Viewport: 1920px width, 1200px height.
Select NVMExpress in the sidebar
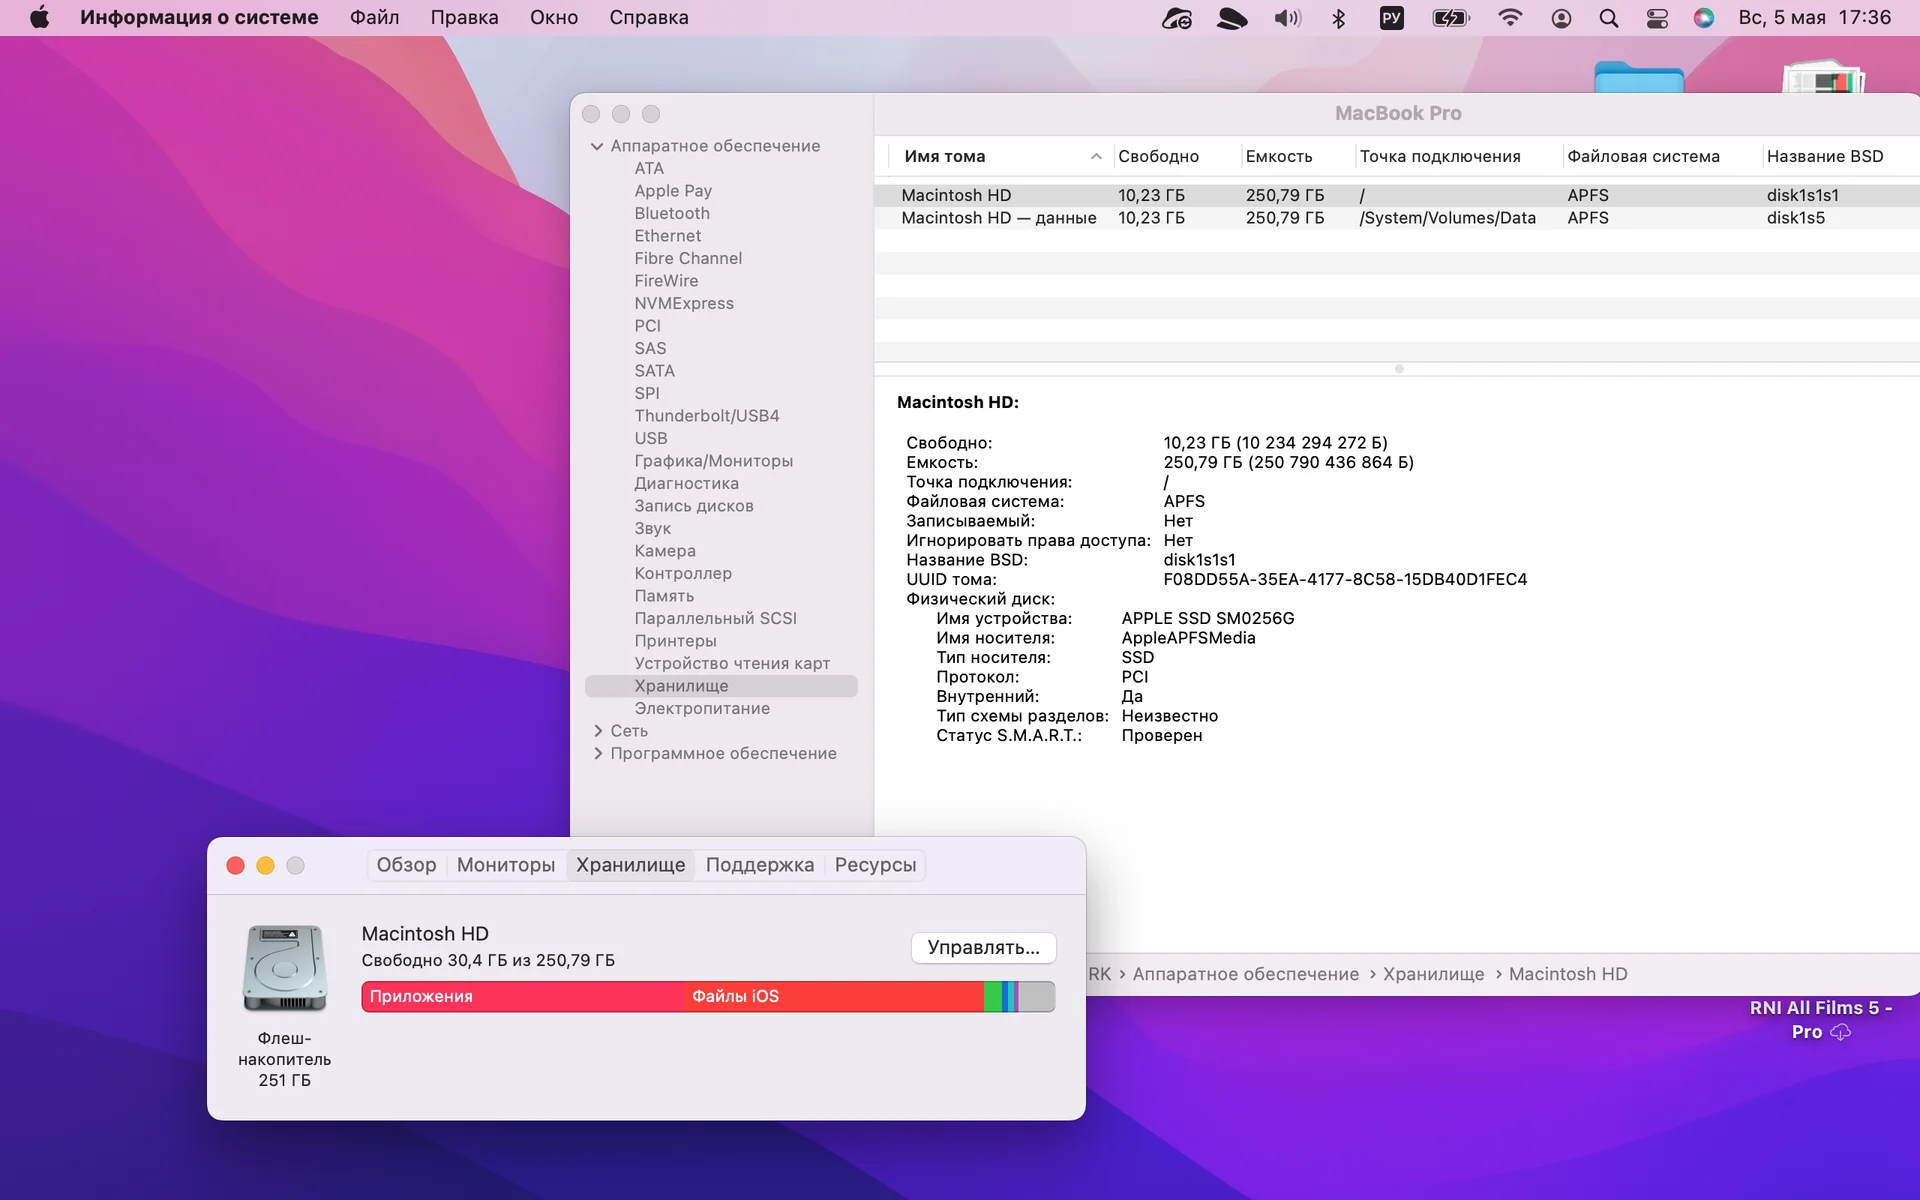[x=684, y=304]
